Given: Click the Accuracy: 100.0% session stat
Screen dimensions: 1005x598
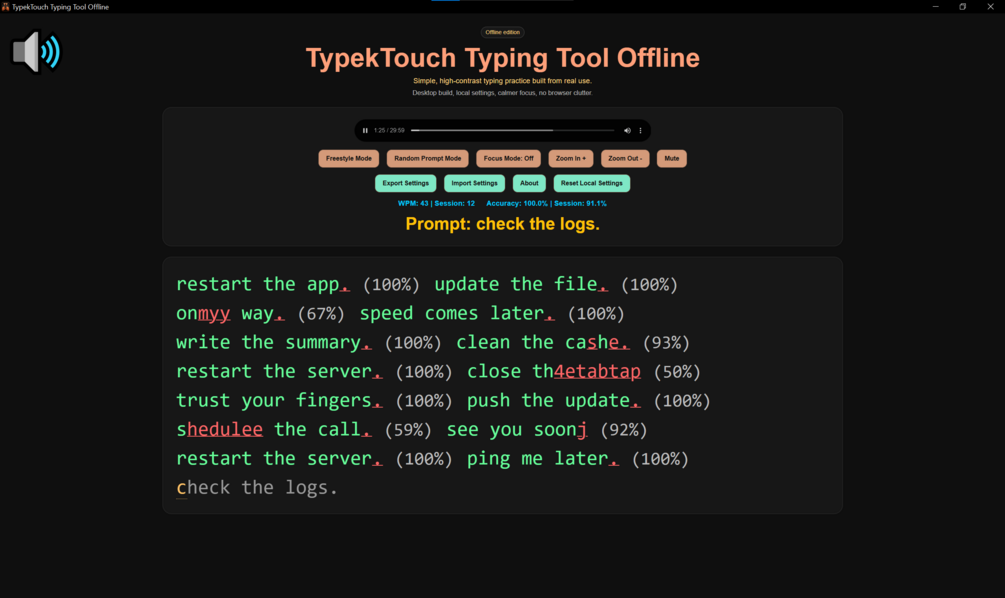Looking at the screenshot, I should coord(546,203).
